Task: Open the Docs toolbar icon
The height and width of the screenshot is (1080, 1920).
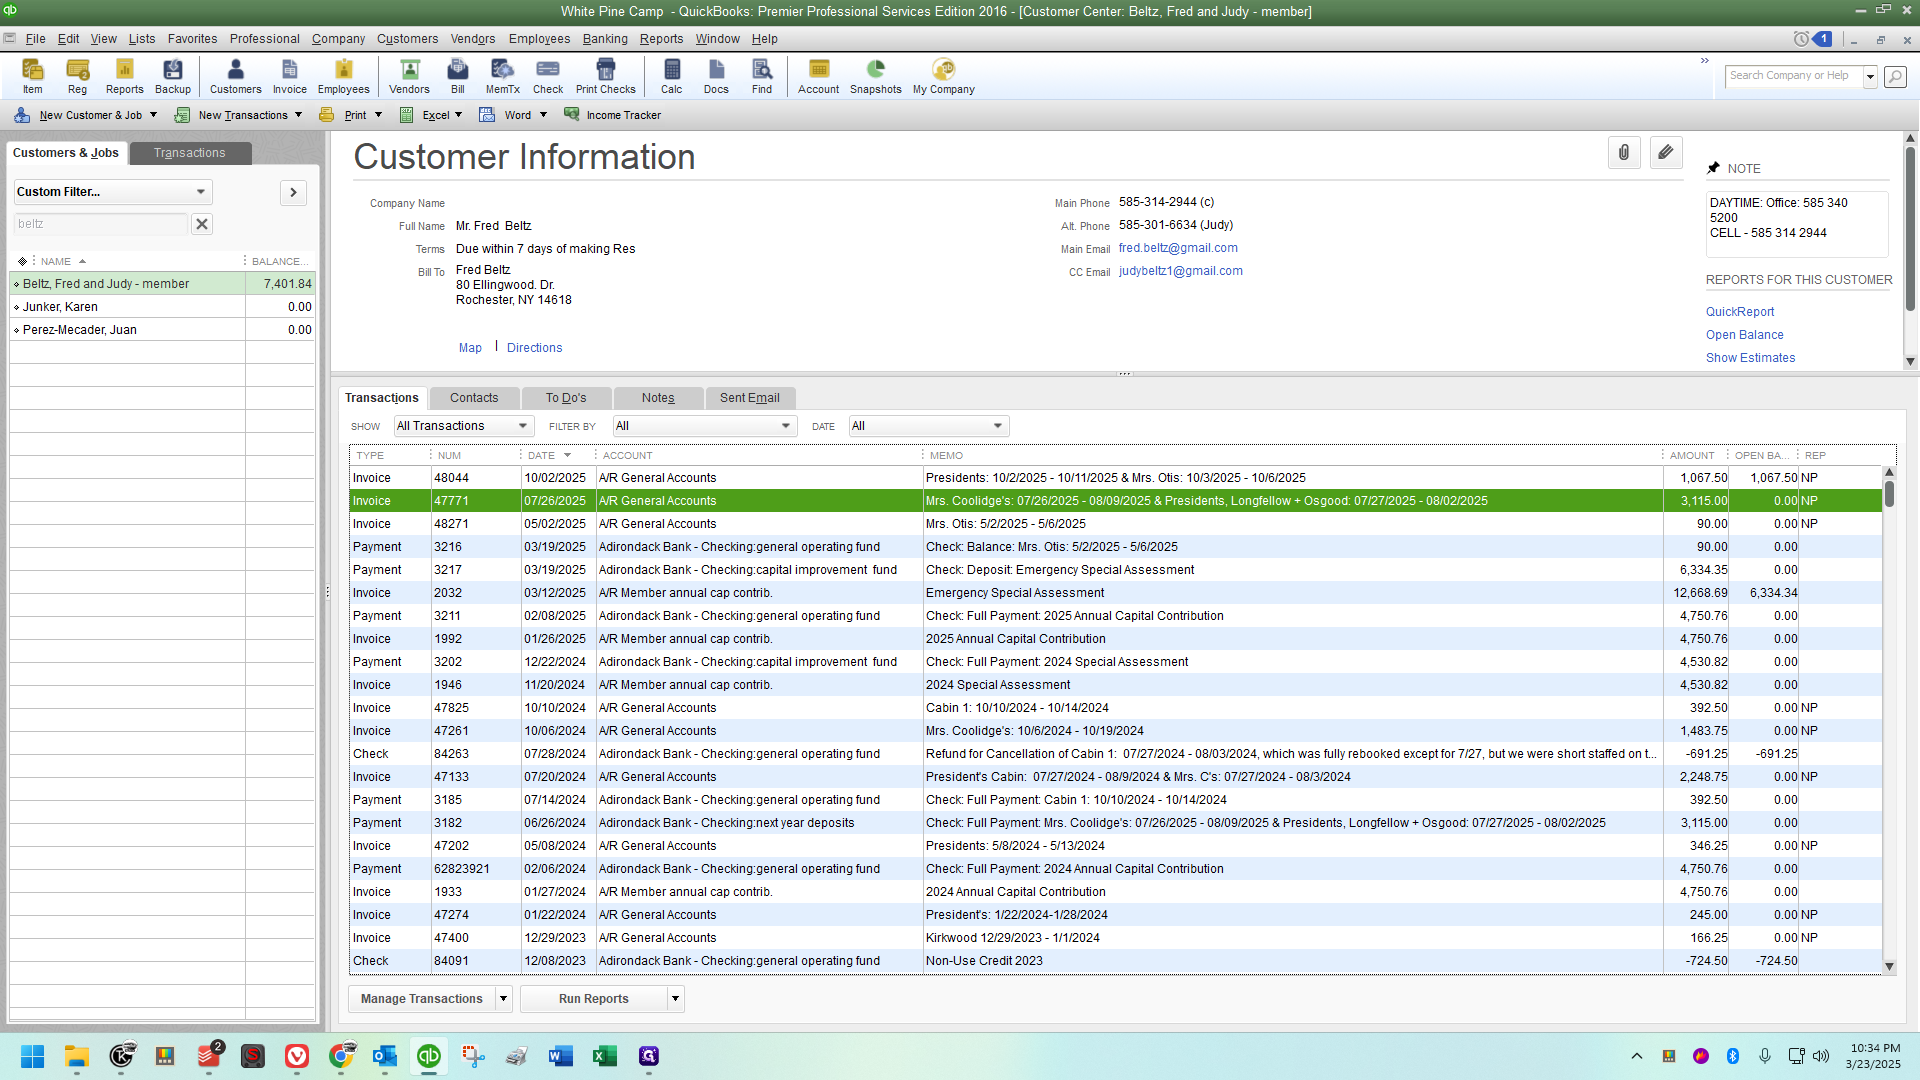Action: (x=716, y=76)
